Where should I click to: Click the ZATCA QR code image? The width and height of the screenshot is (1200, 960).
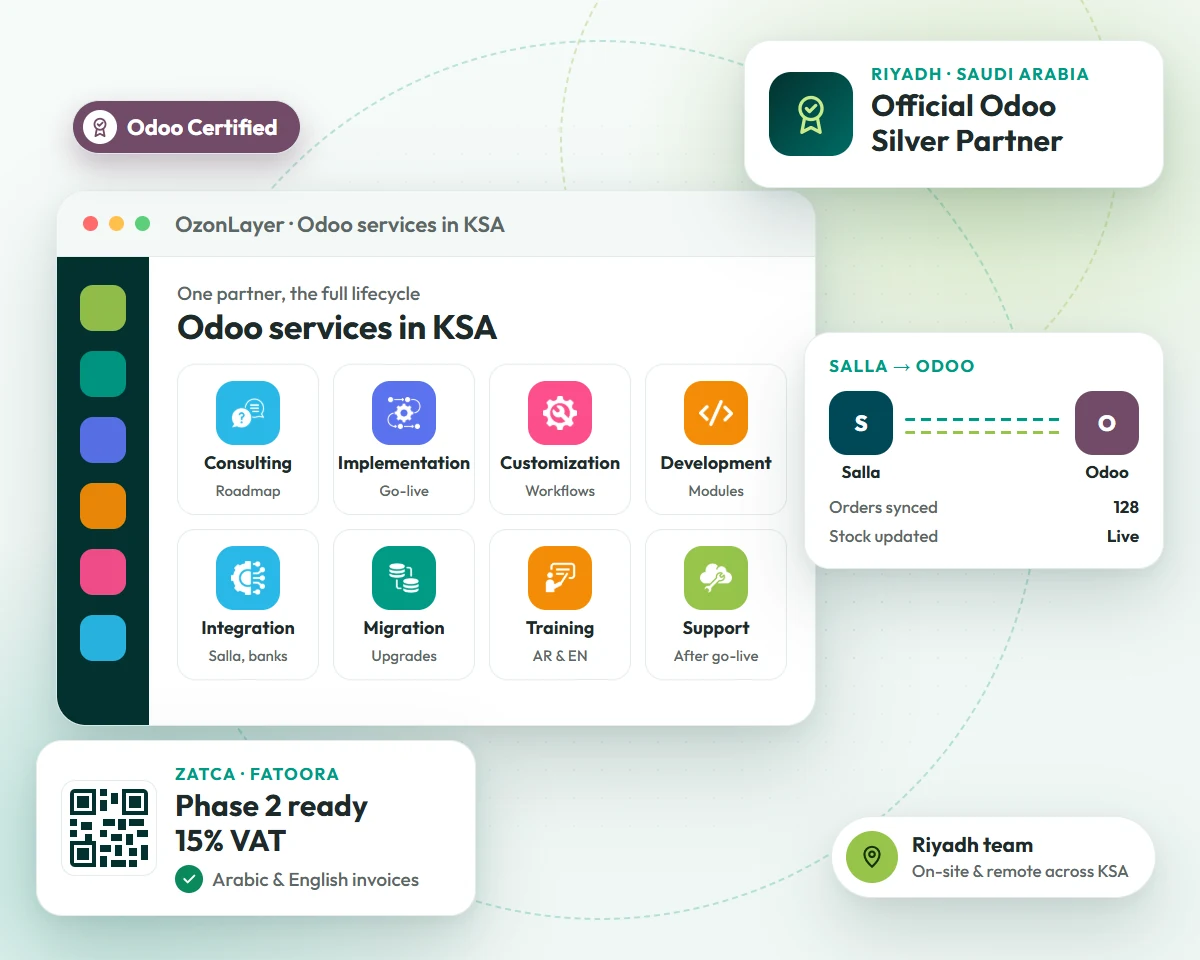pos(109,828)
